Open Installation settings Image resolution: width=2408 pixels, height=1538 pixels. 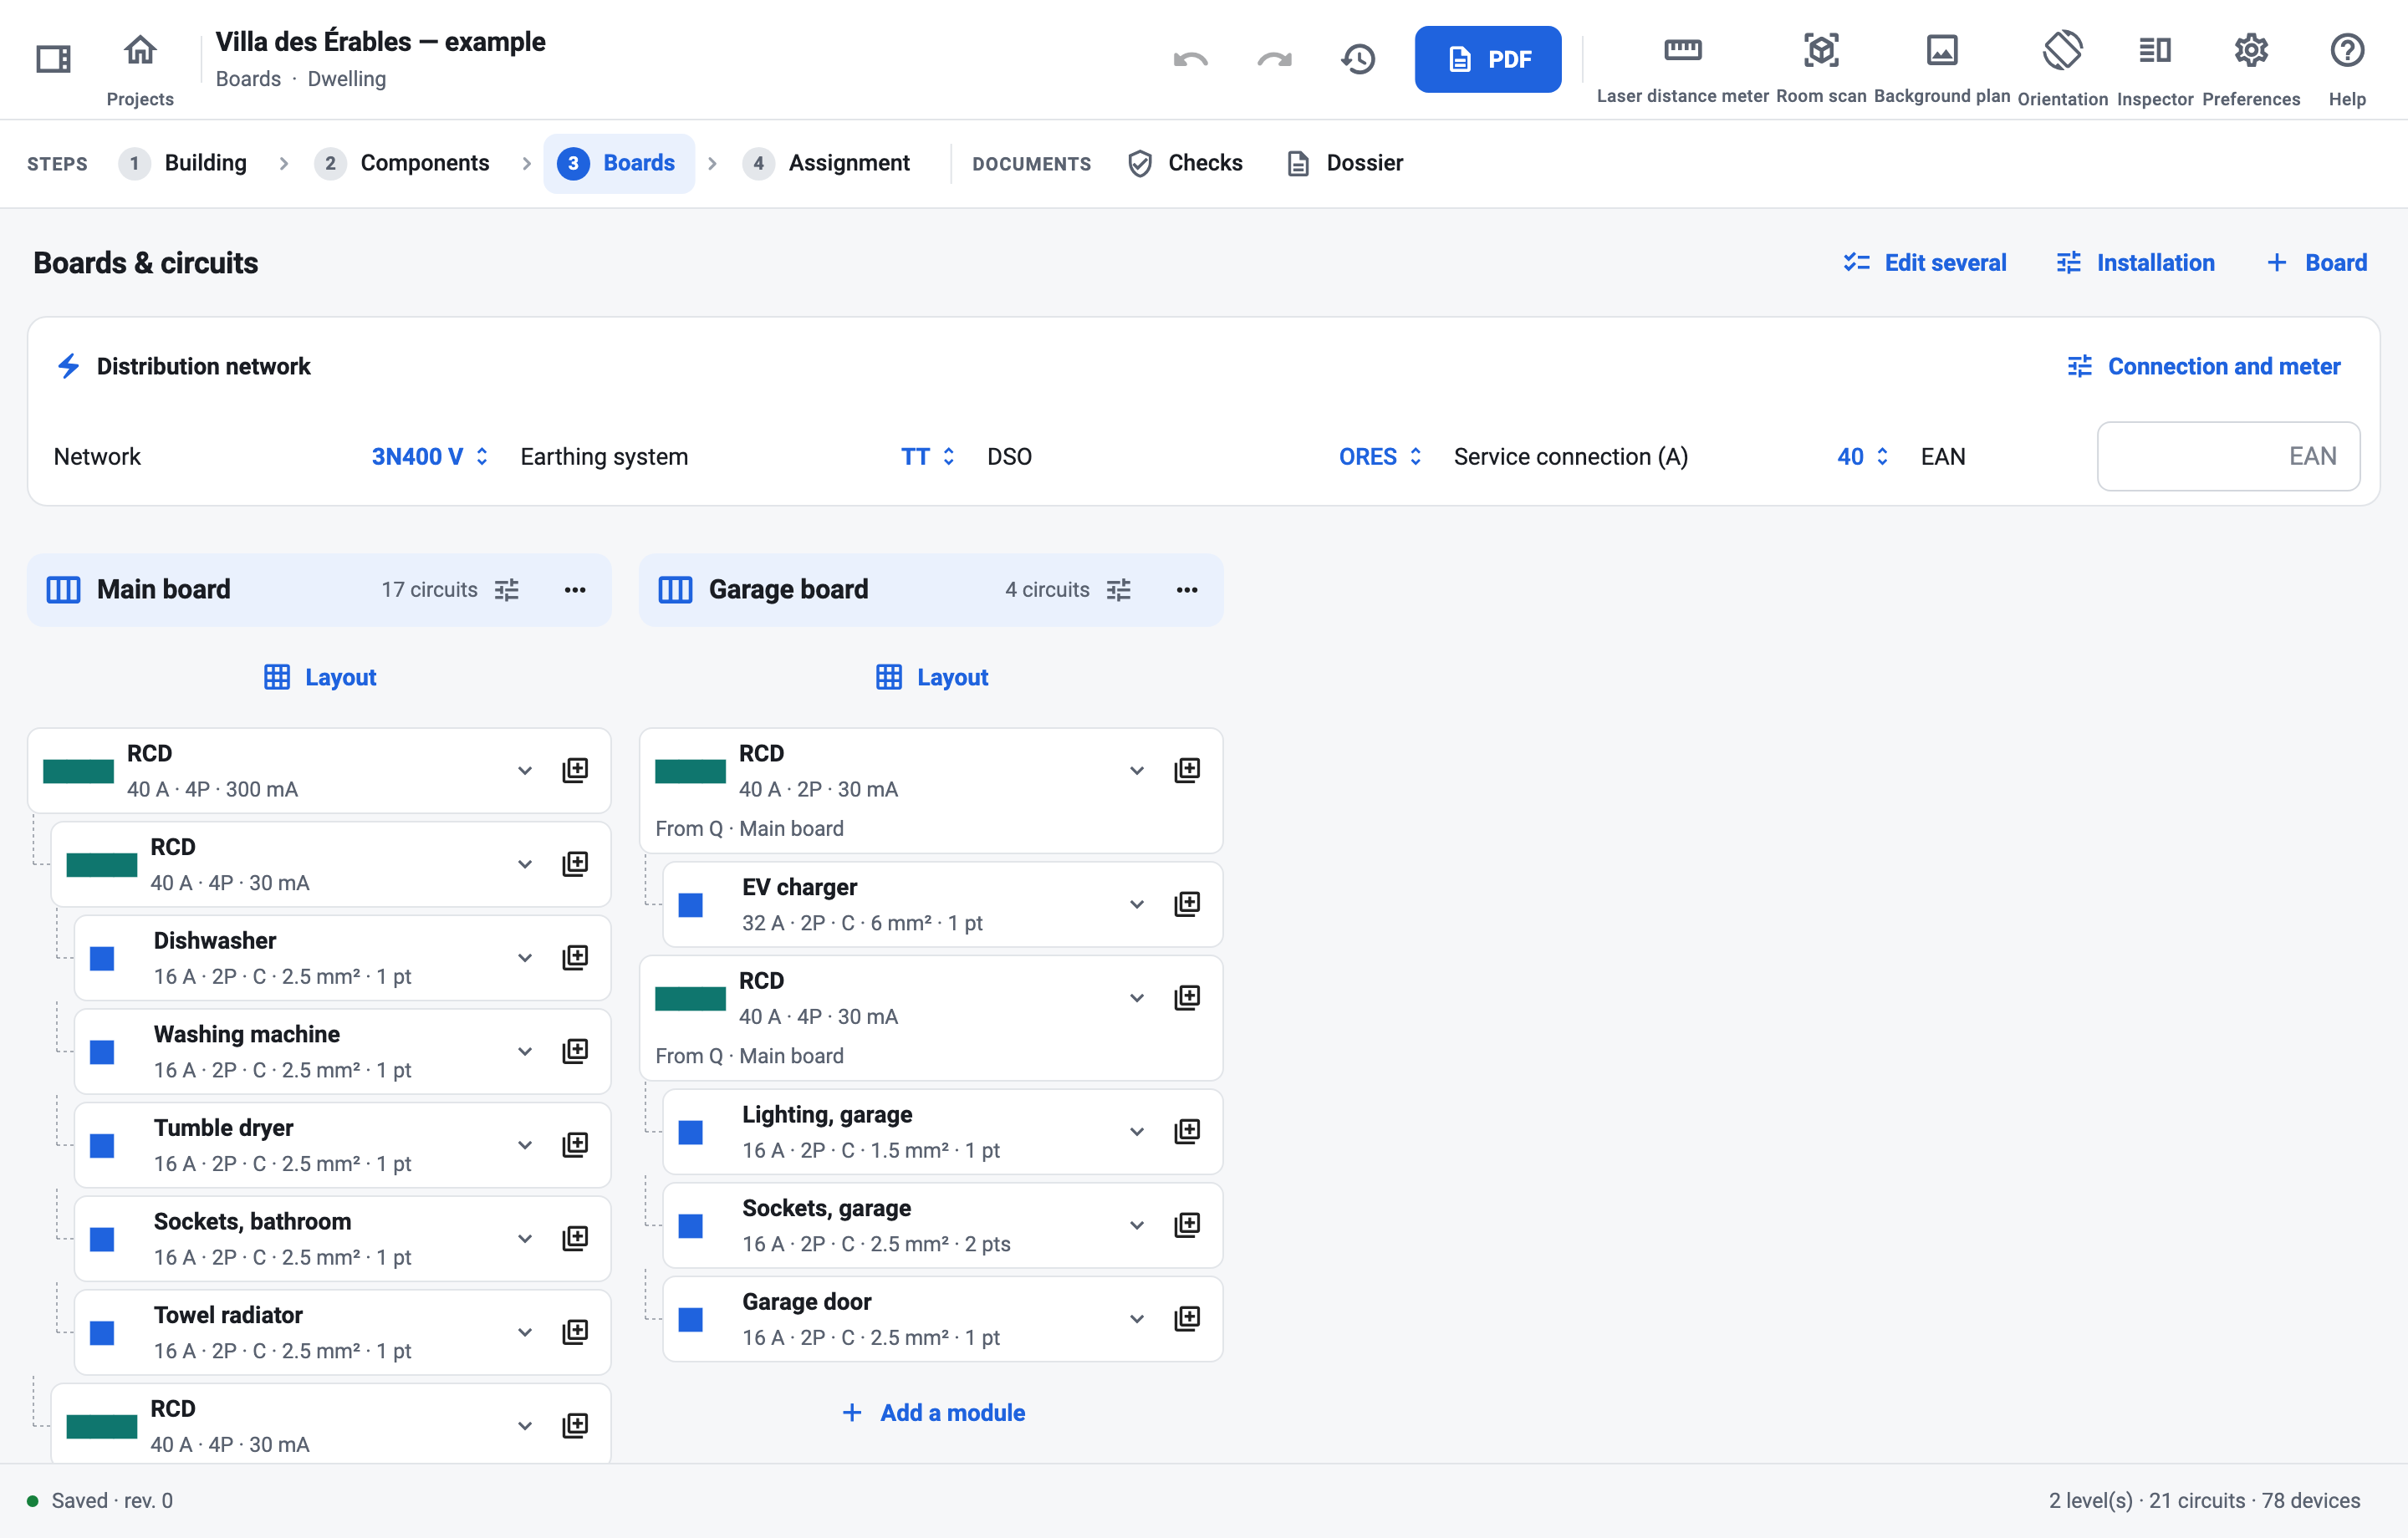(2135, 262)
